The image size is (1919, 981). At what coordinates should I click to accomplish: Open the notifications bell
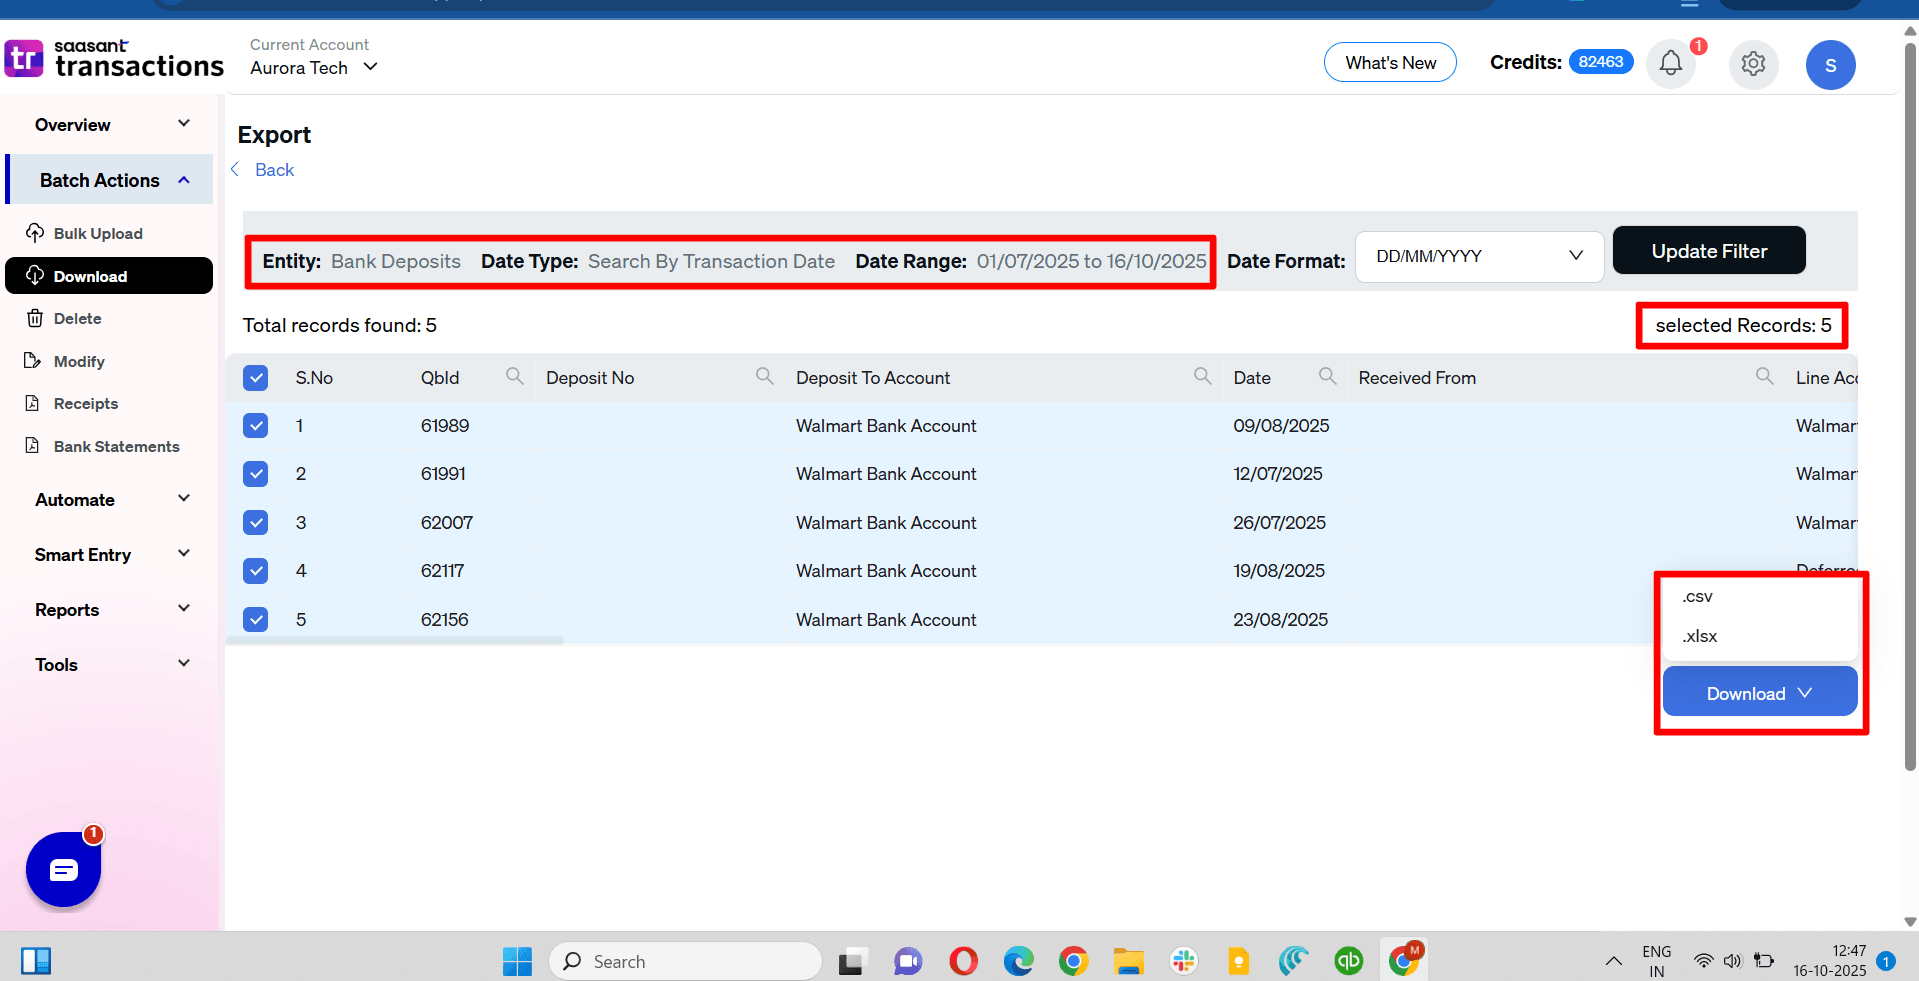coord(1670,62)
